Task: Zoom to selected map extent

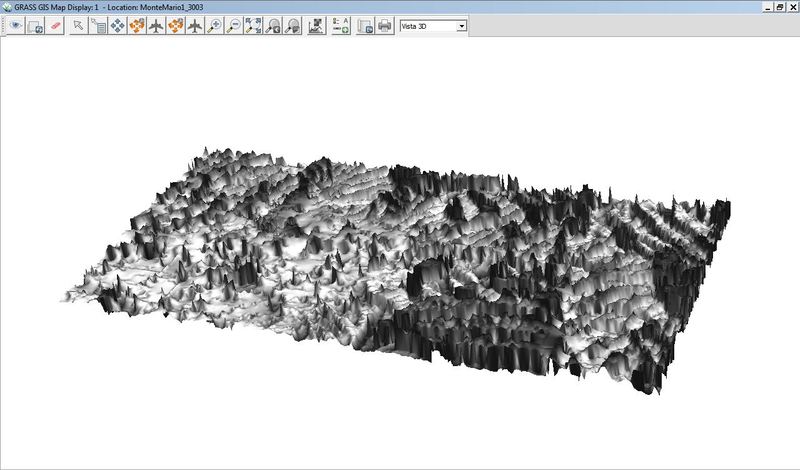Action: coord(253,26)
